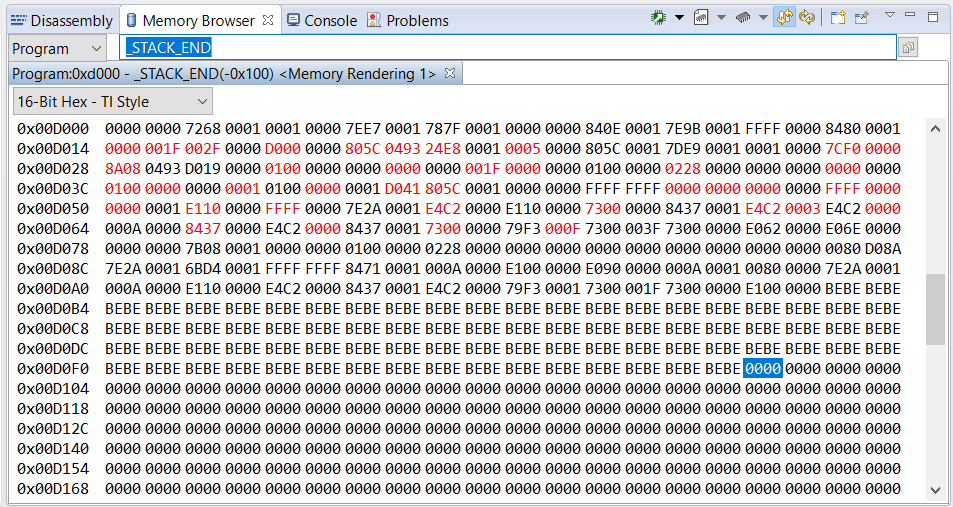Viewport: 953px width, 507px height.
Task: Select memory cell D019
Action: [x=203, y=169]
